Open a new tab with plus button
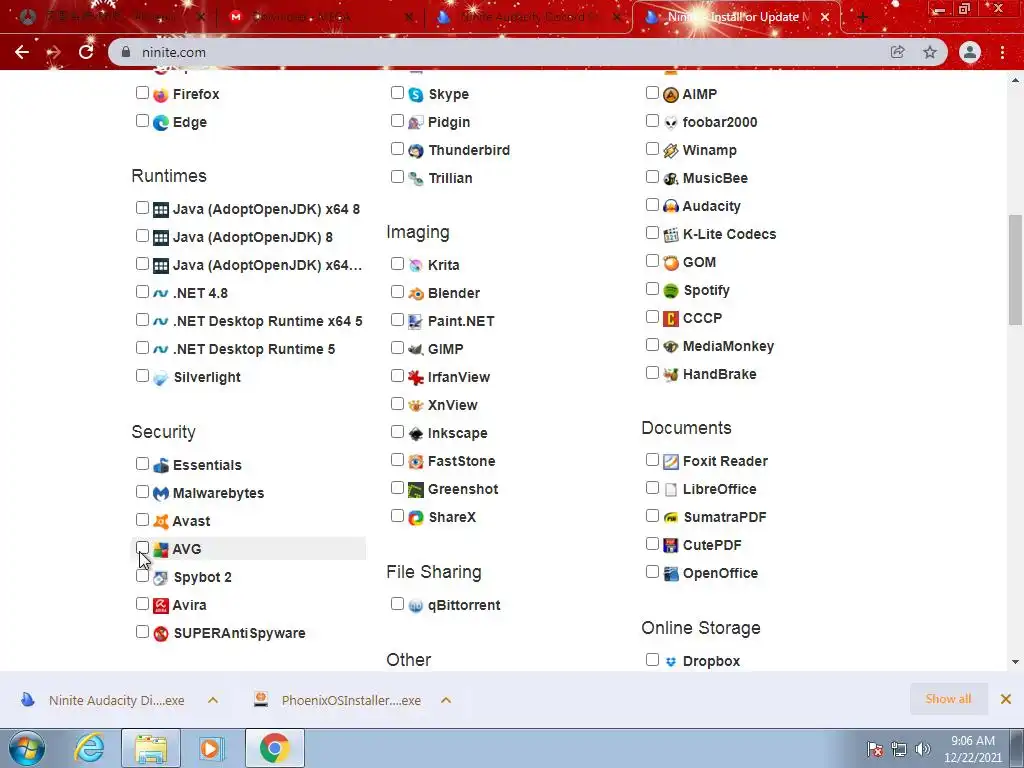The height and width of the screenshot is (768, 1024). click(x=863, y=18)
